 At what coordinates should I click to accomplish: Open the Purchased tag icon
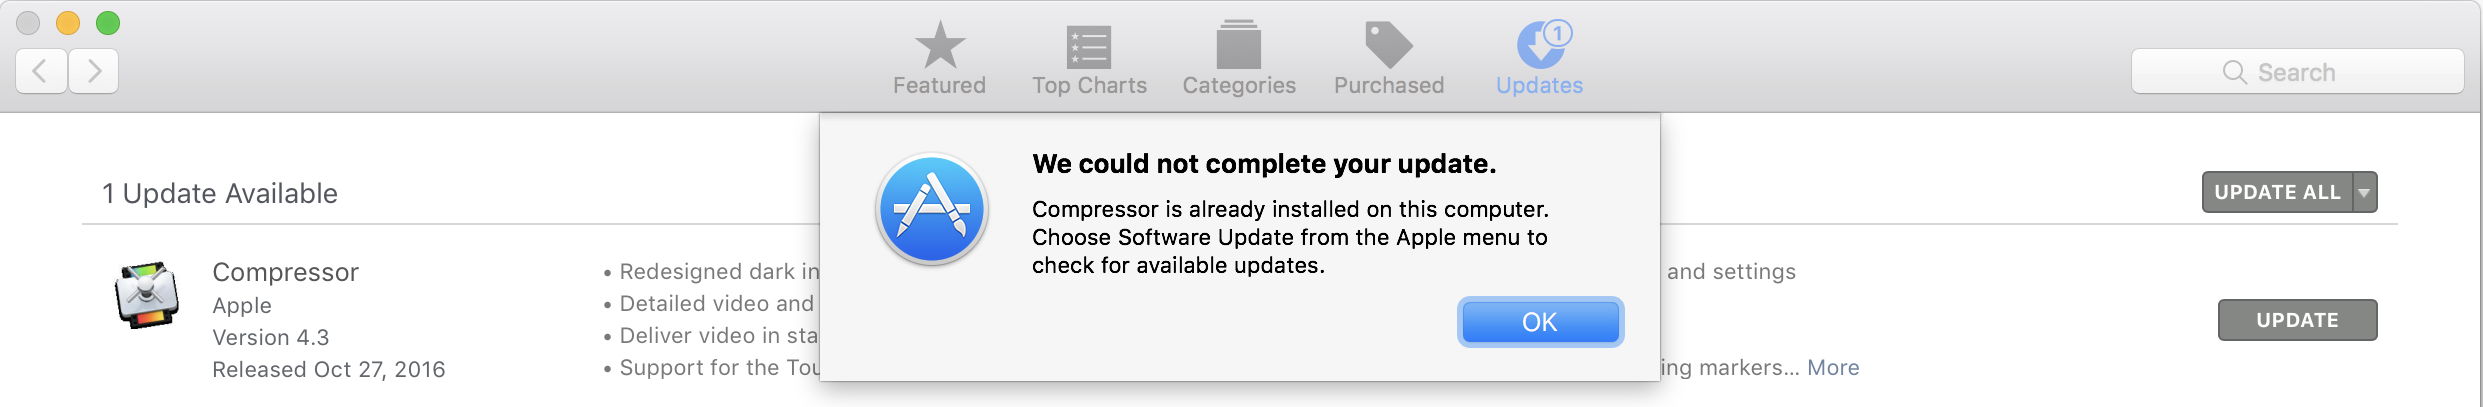pyautogui.click(x=1388, y=45)
